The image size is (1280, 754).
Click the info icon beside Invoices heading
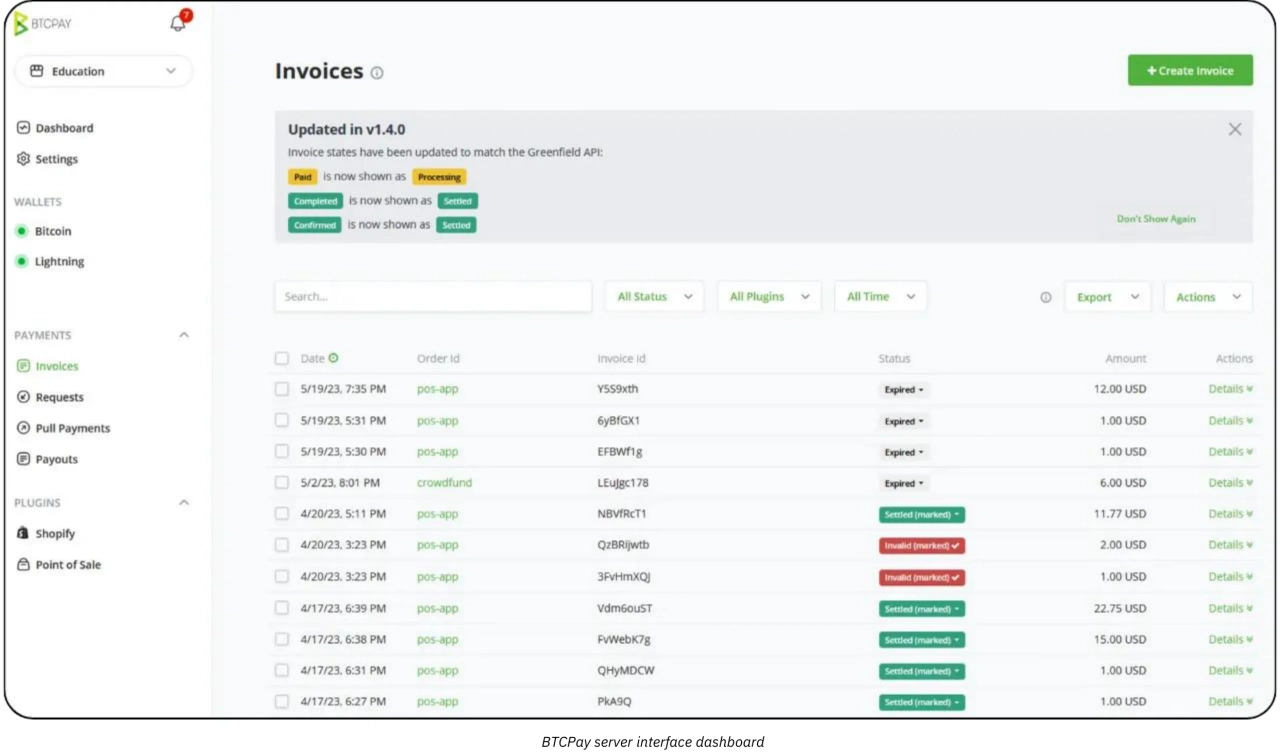coord(377,73)
